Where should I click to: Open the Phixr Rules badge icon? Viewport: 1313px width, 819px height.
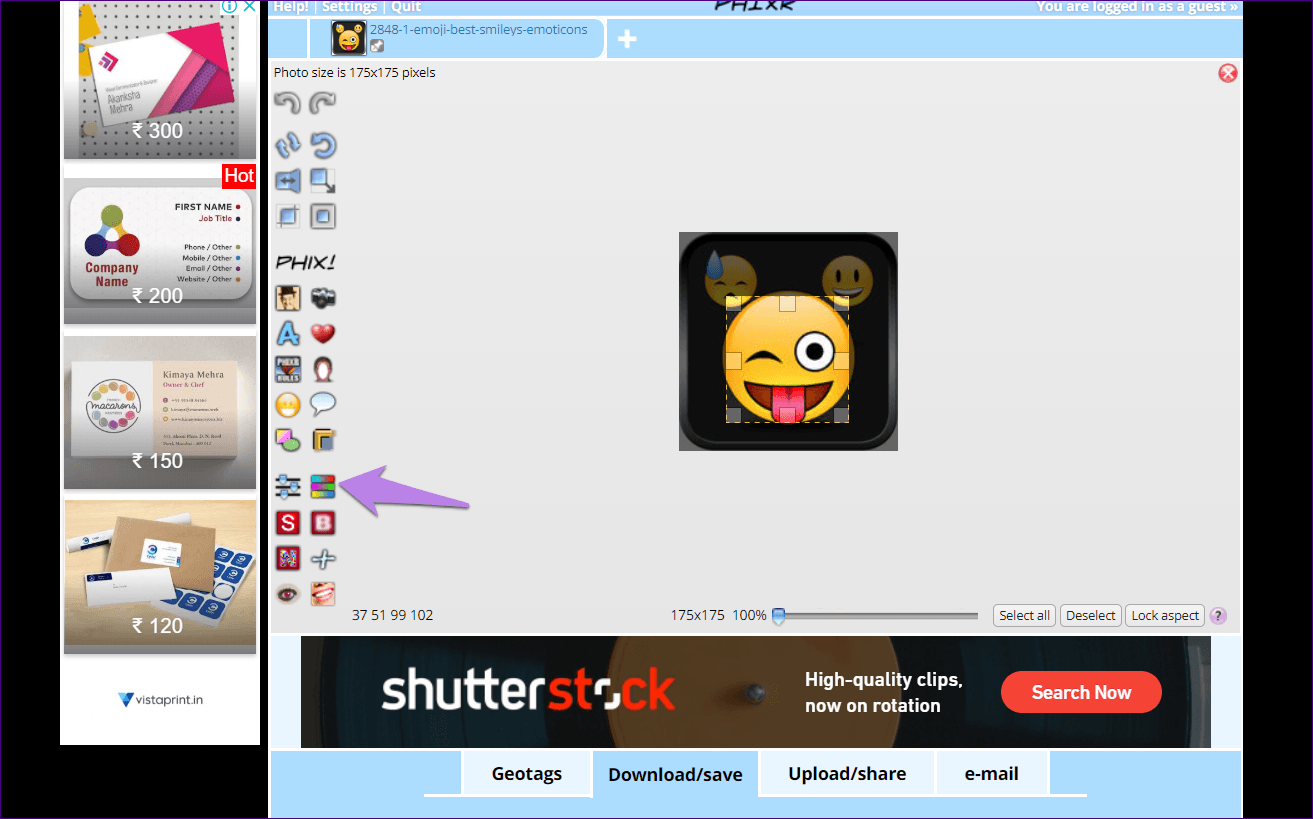(x=288, y=369)
